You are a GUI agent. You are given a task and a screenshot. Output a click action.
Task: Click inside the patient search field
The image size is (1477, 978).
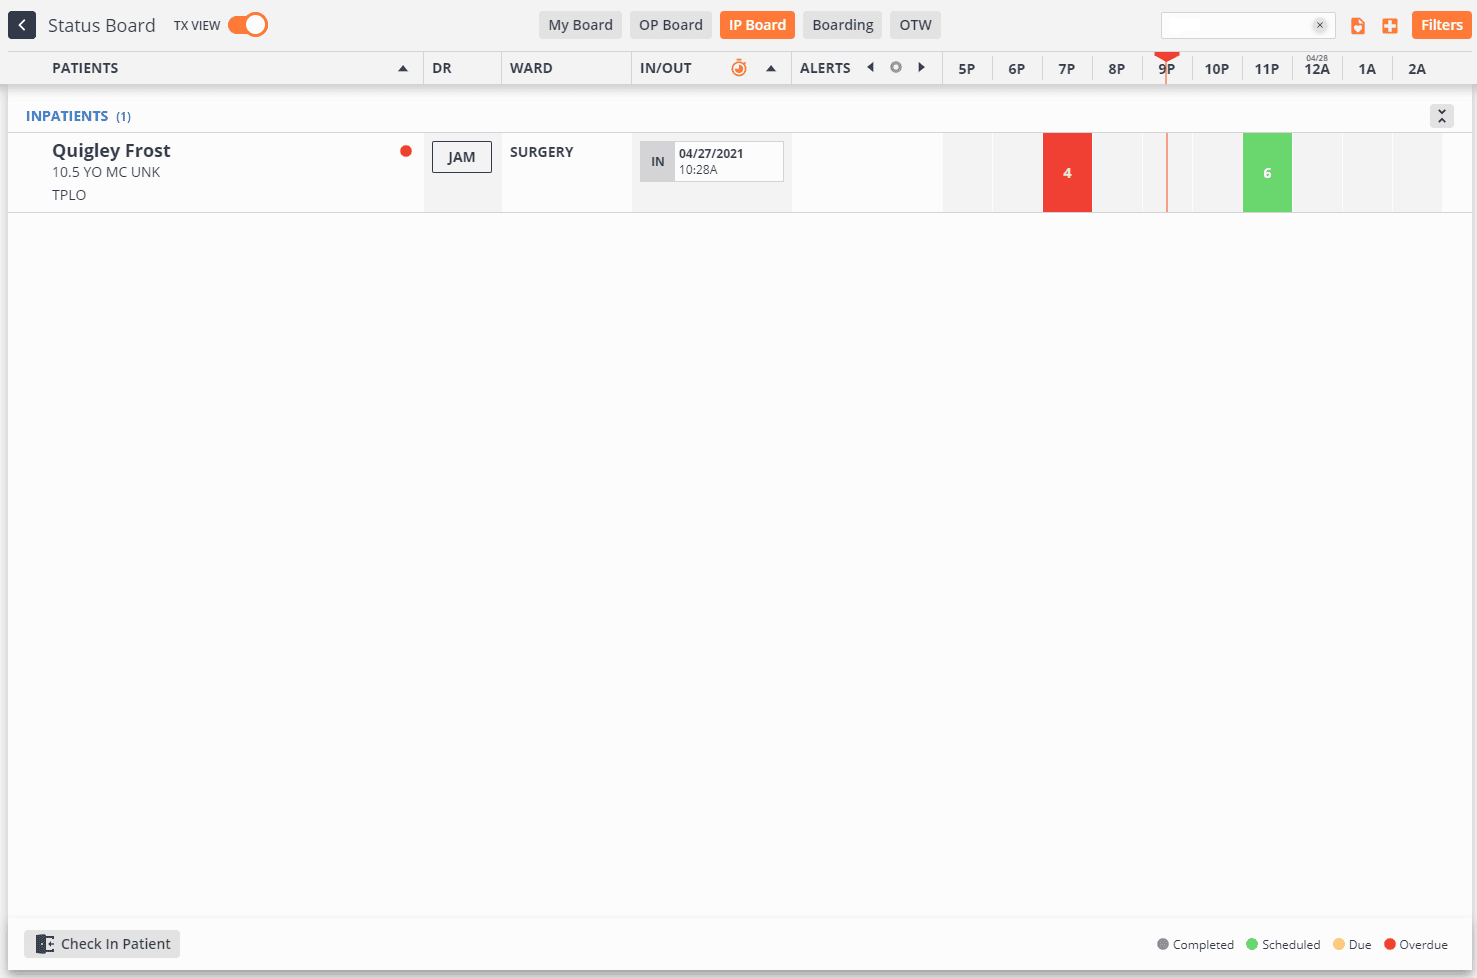coord(1235,25)
